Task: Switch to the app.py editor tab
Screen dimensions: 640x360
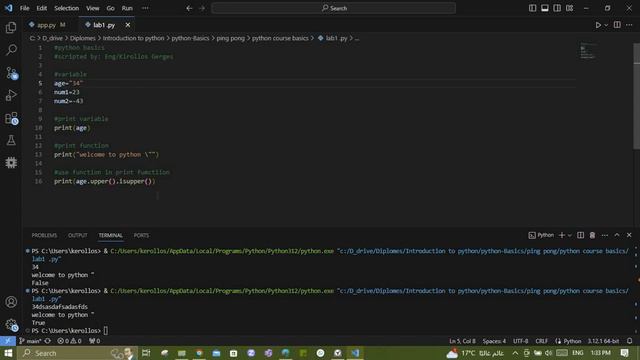Action: pos(47,25)
